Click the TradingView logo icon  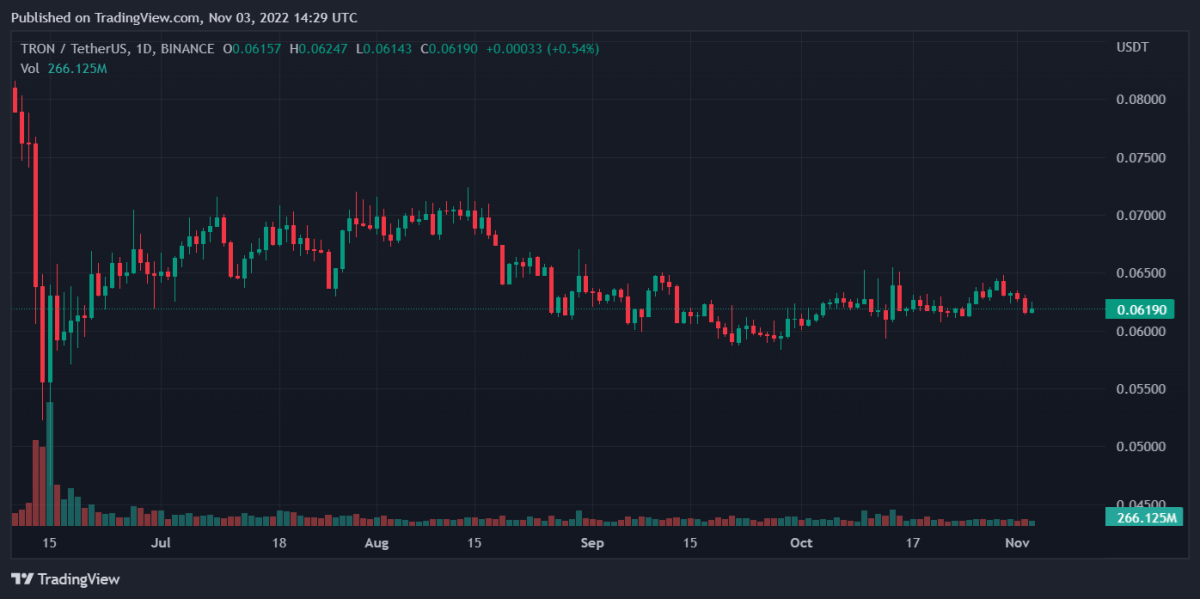coord(22,579)
